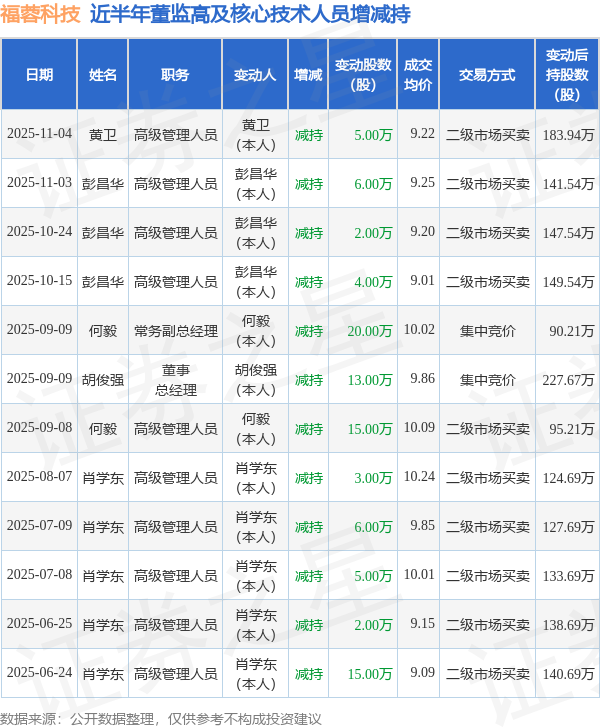Click 胡俊强 in the 姓名 column
Viewport: 600px width, 728px height.
coord(103,380)
